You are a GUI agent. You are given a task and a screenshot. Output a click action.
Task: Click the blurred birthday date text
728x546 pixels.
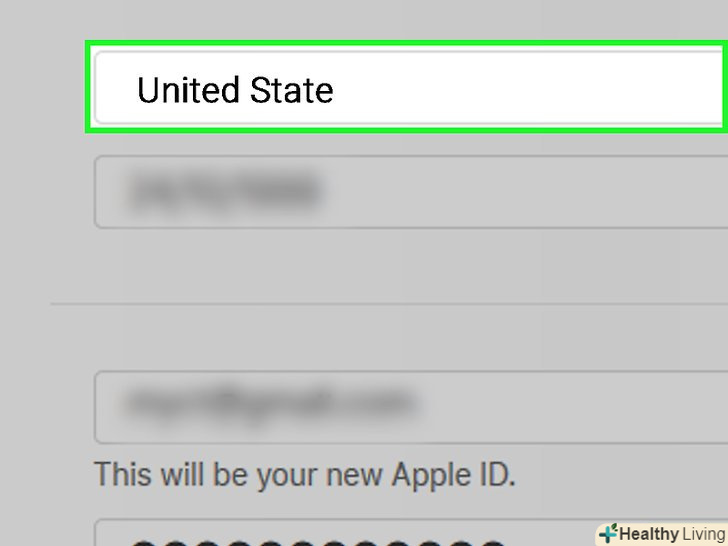tap(226, 191)
